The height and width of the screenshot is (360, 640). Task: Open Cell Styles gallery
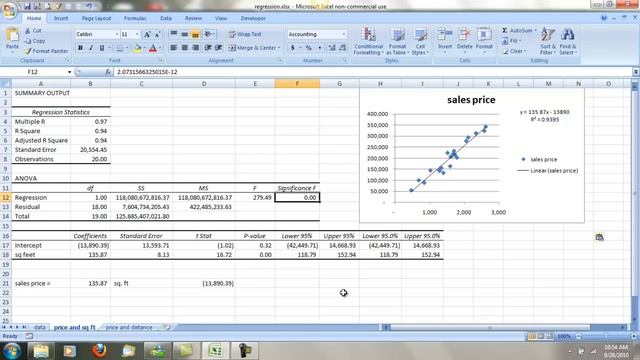(x=420, y=41)
